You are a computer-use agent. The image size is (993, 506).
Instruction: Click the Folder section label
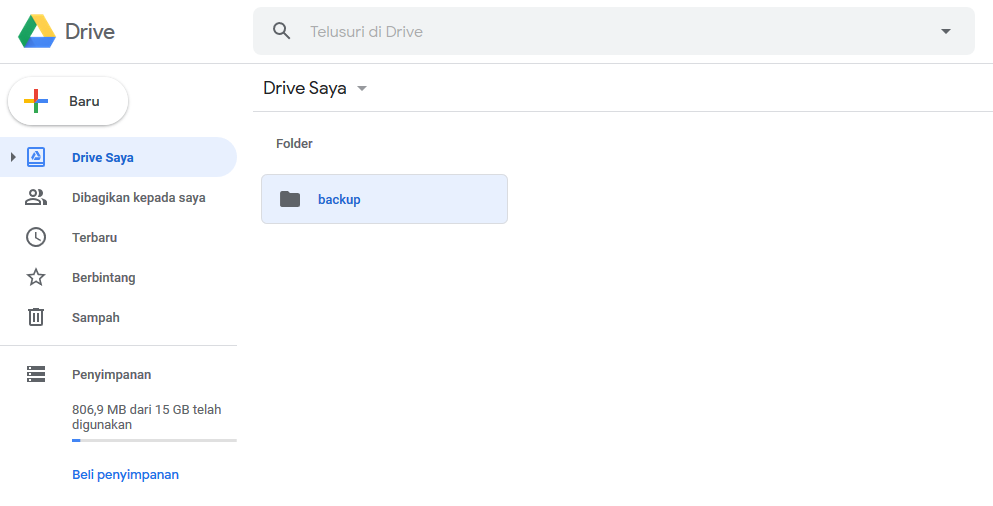(294, 144)
